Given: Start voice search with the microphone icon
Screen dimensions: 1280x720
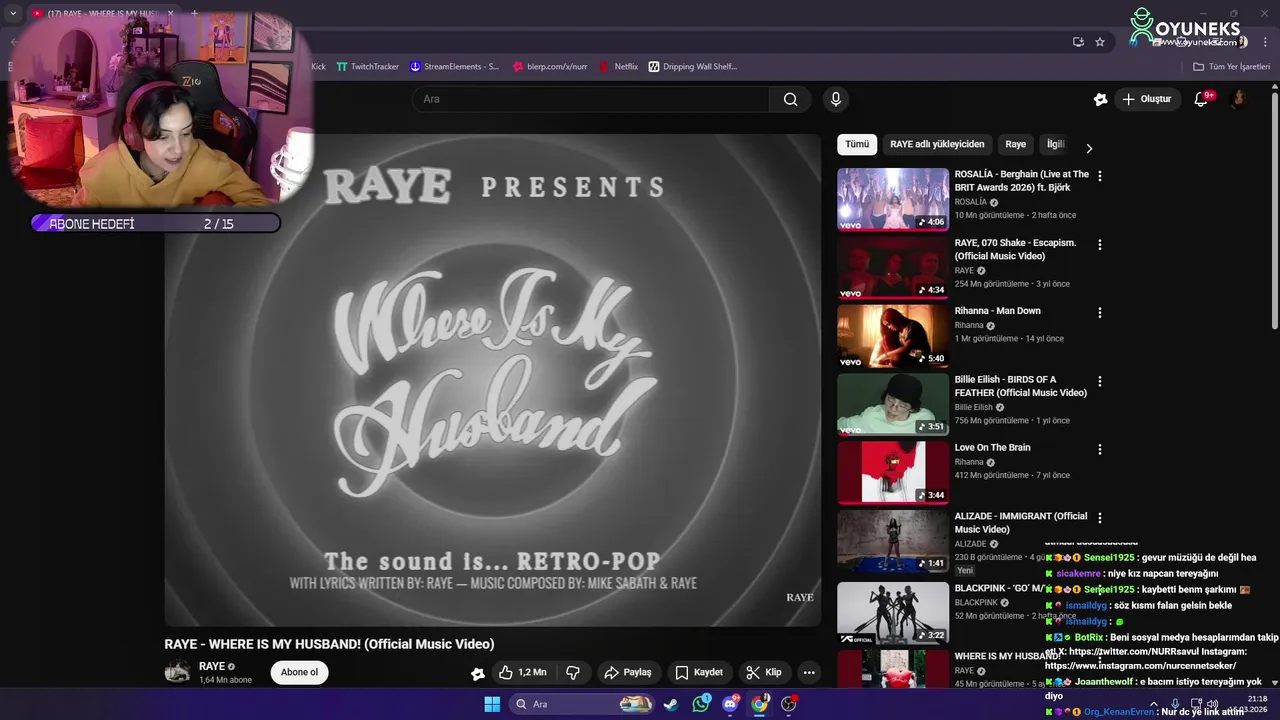Looking at the screenshot, I should (836, 99).
